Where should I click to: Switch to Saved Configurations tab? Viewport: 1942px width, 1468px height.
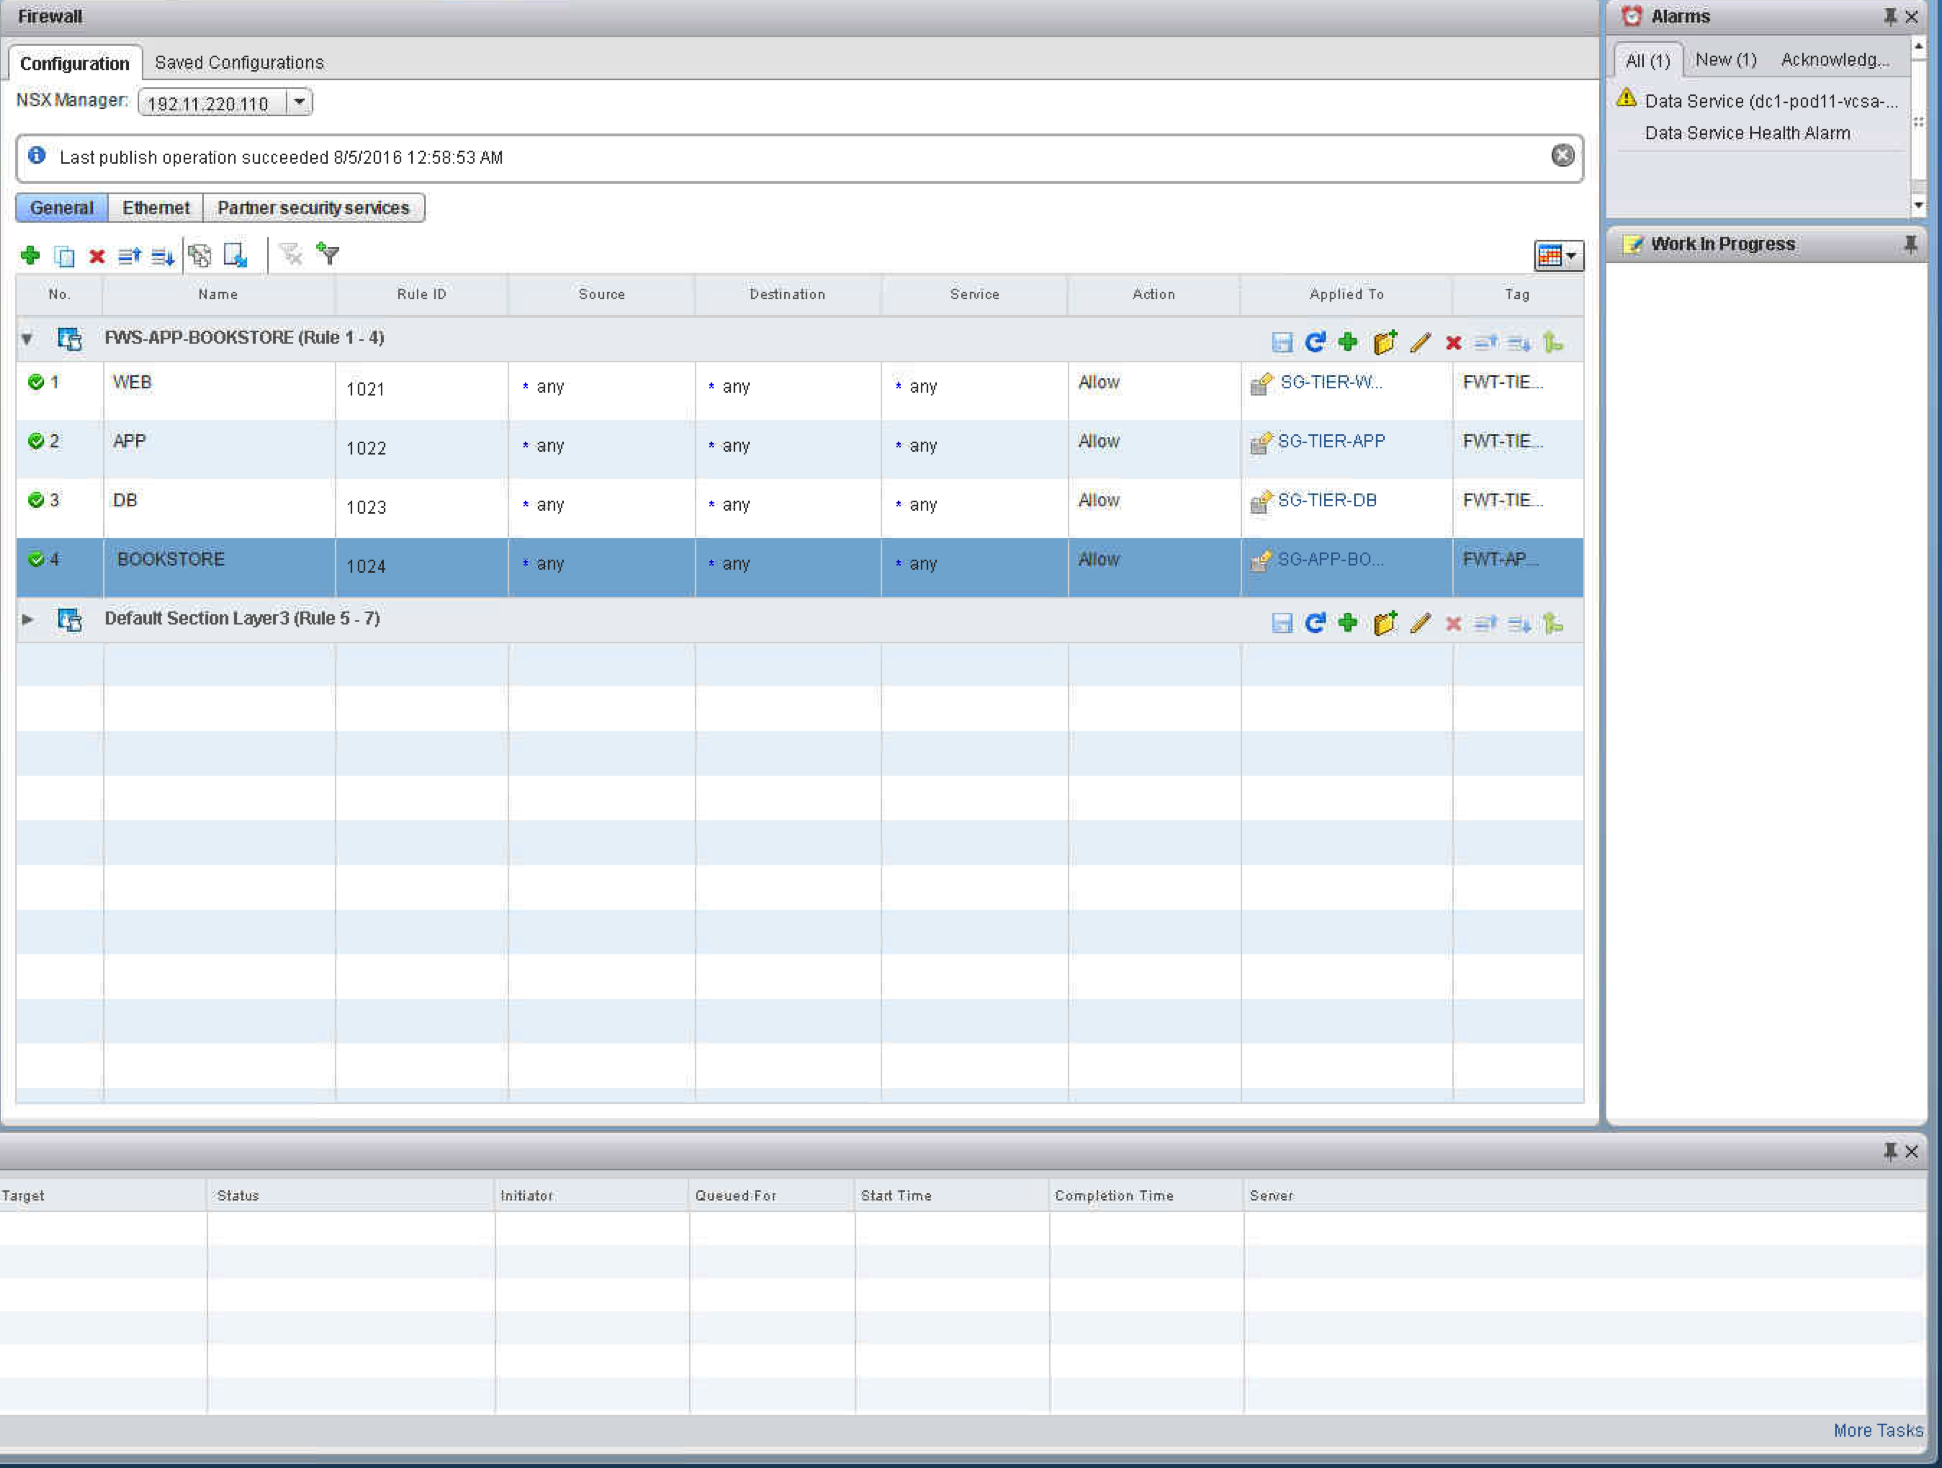click(x=239, y=62)
